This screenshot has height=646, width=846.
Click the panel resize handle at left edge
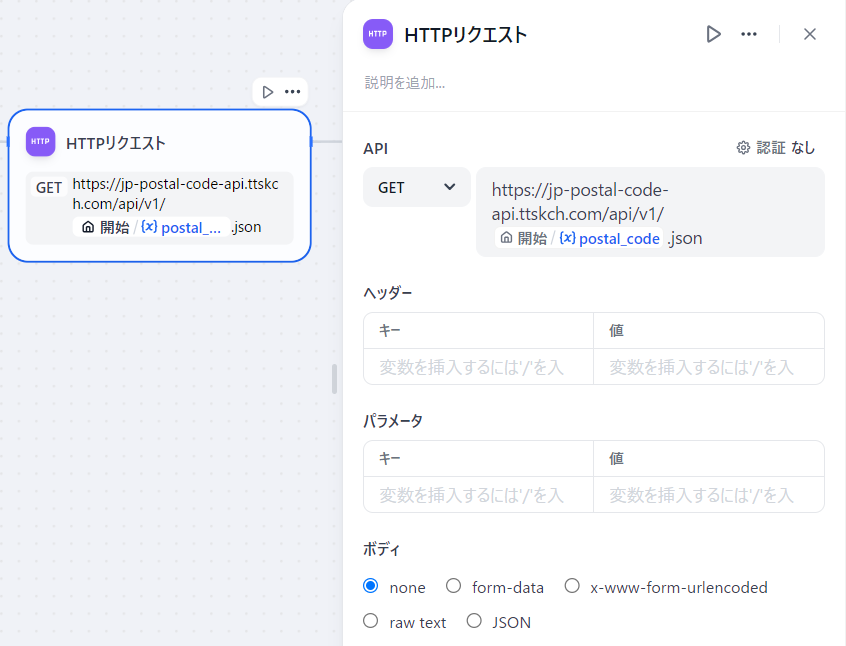pyautogui.click(x=335, y=378)
